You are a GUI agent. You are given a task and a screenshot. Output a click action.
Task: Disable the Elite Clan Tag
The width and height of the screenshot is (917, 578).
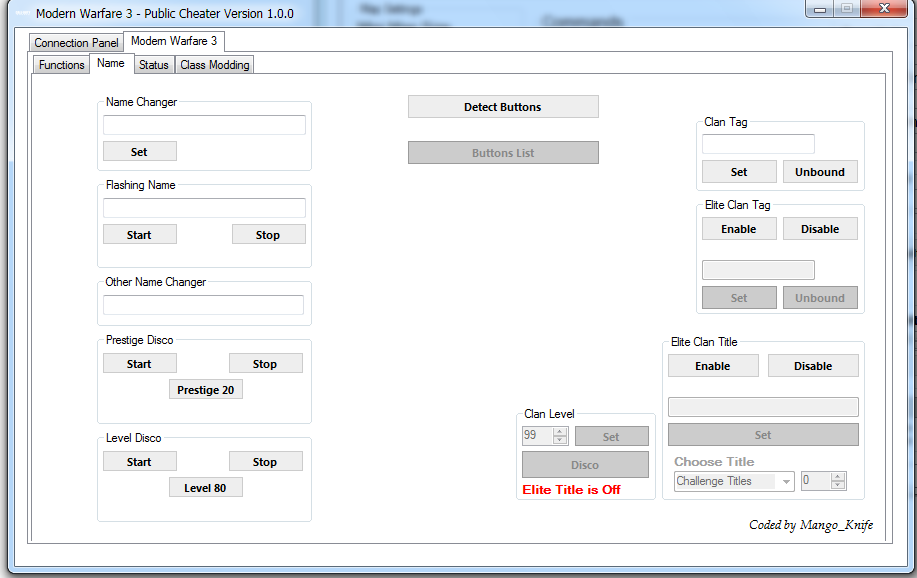click(820, 229)
